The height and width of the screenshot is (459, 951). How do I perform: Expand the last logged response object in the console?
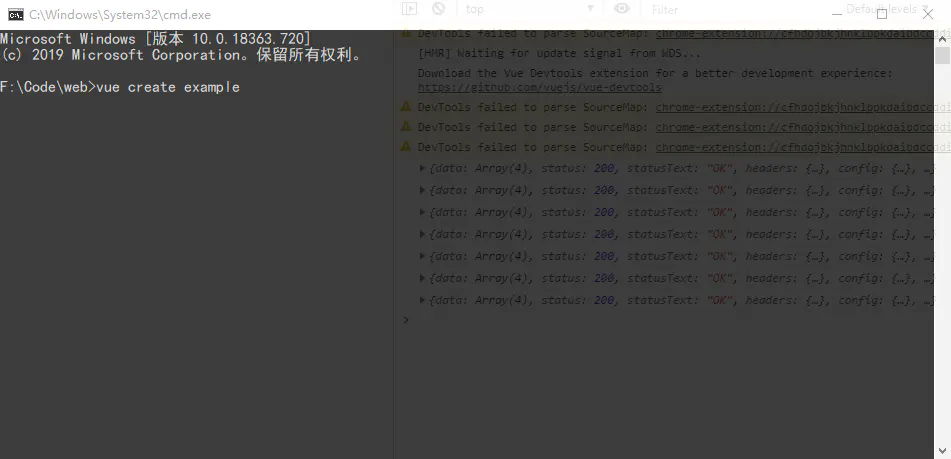tap(423, 300)
